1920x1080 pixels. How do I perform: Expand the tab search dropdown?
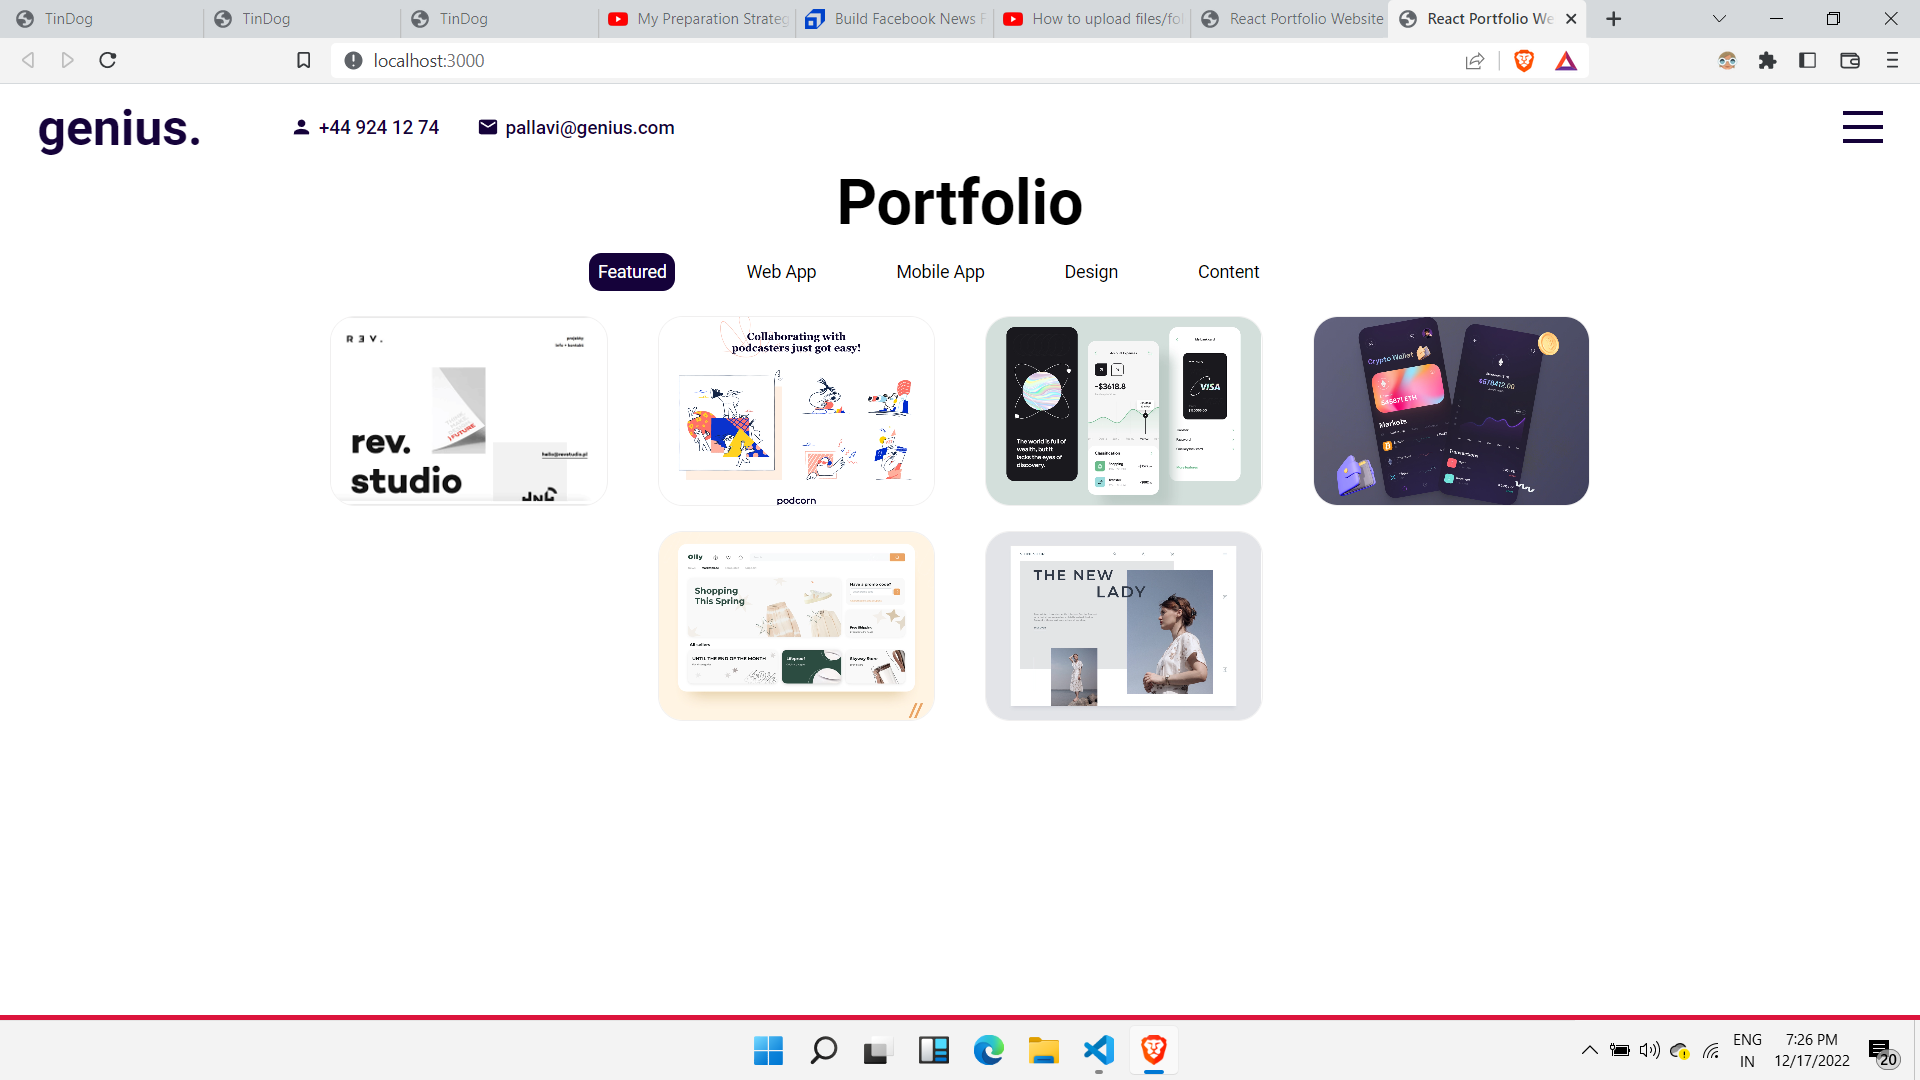(1719, 19)
